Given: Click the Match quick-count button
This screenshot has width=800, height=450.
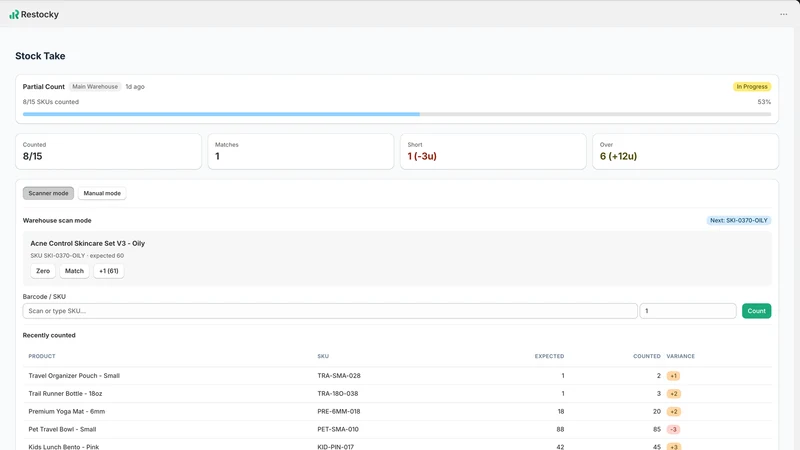Looking at the screenshot, I should tap(74, 271).
